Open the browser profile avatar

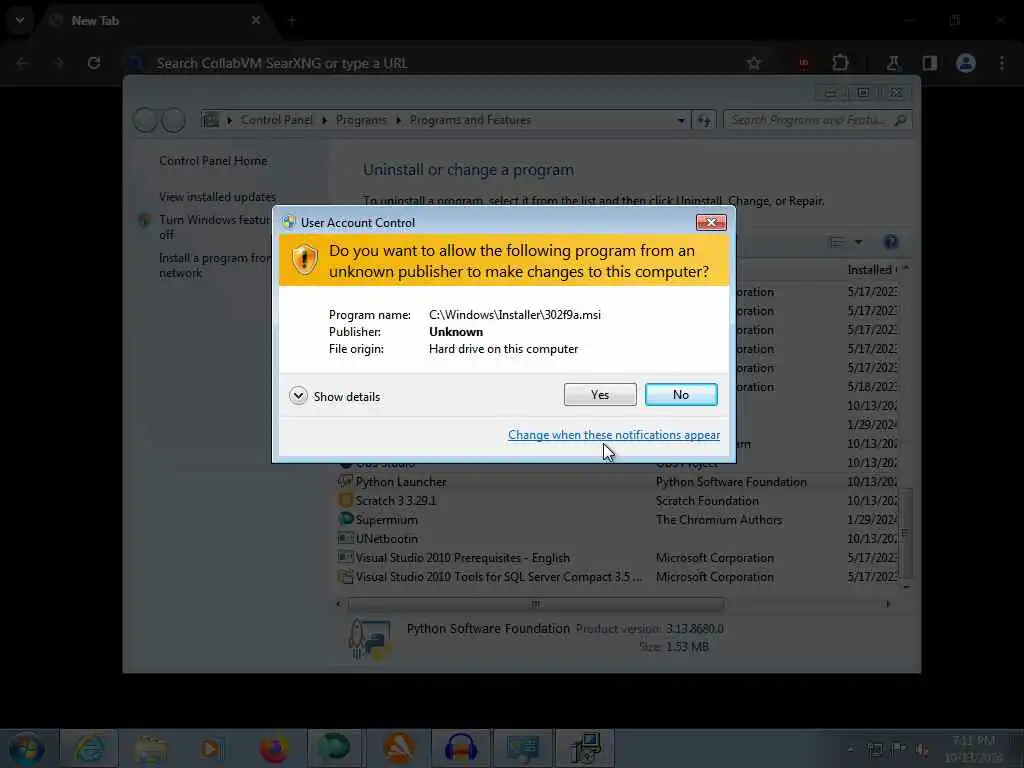pyautogui.click(x=966, y=63)
